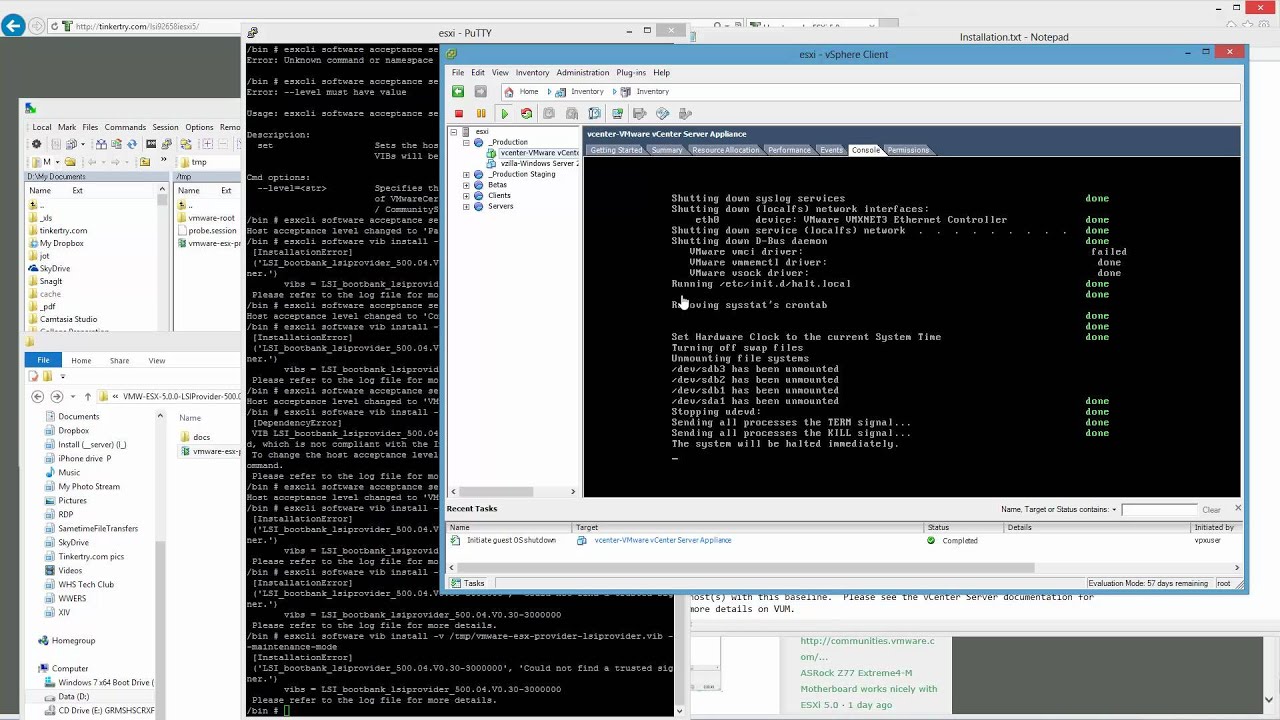Open Snapshot Manager from the vSphere toolbar

pyautogui.click(x=595, y=114)
